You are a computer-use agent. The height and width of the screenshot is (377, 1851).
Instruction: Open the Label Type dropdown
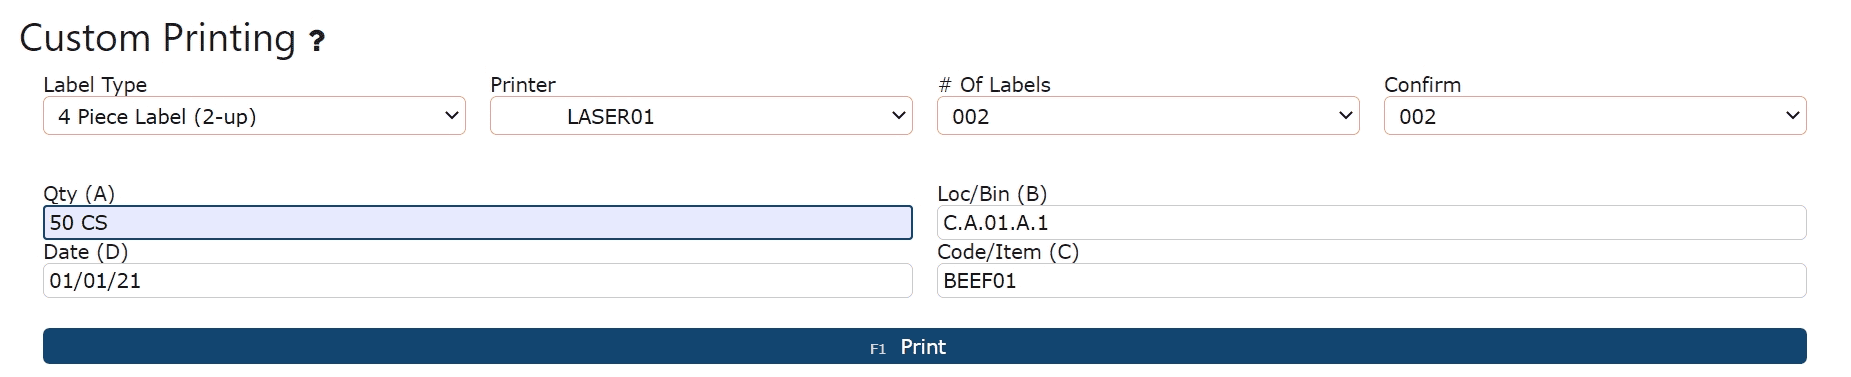(x=254, y=116)
